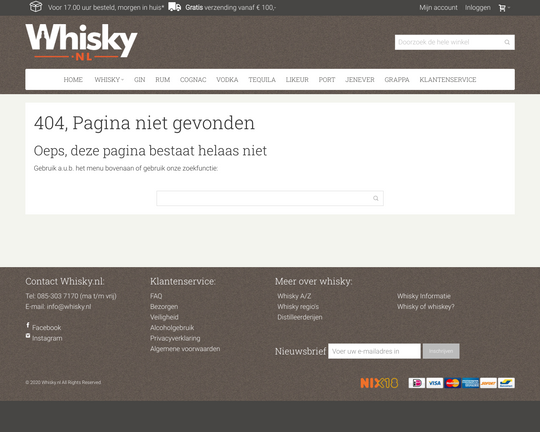Open the Port category
This screenshot has height=432, width=540.
point(327,80)
